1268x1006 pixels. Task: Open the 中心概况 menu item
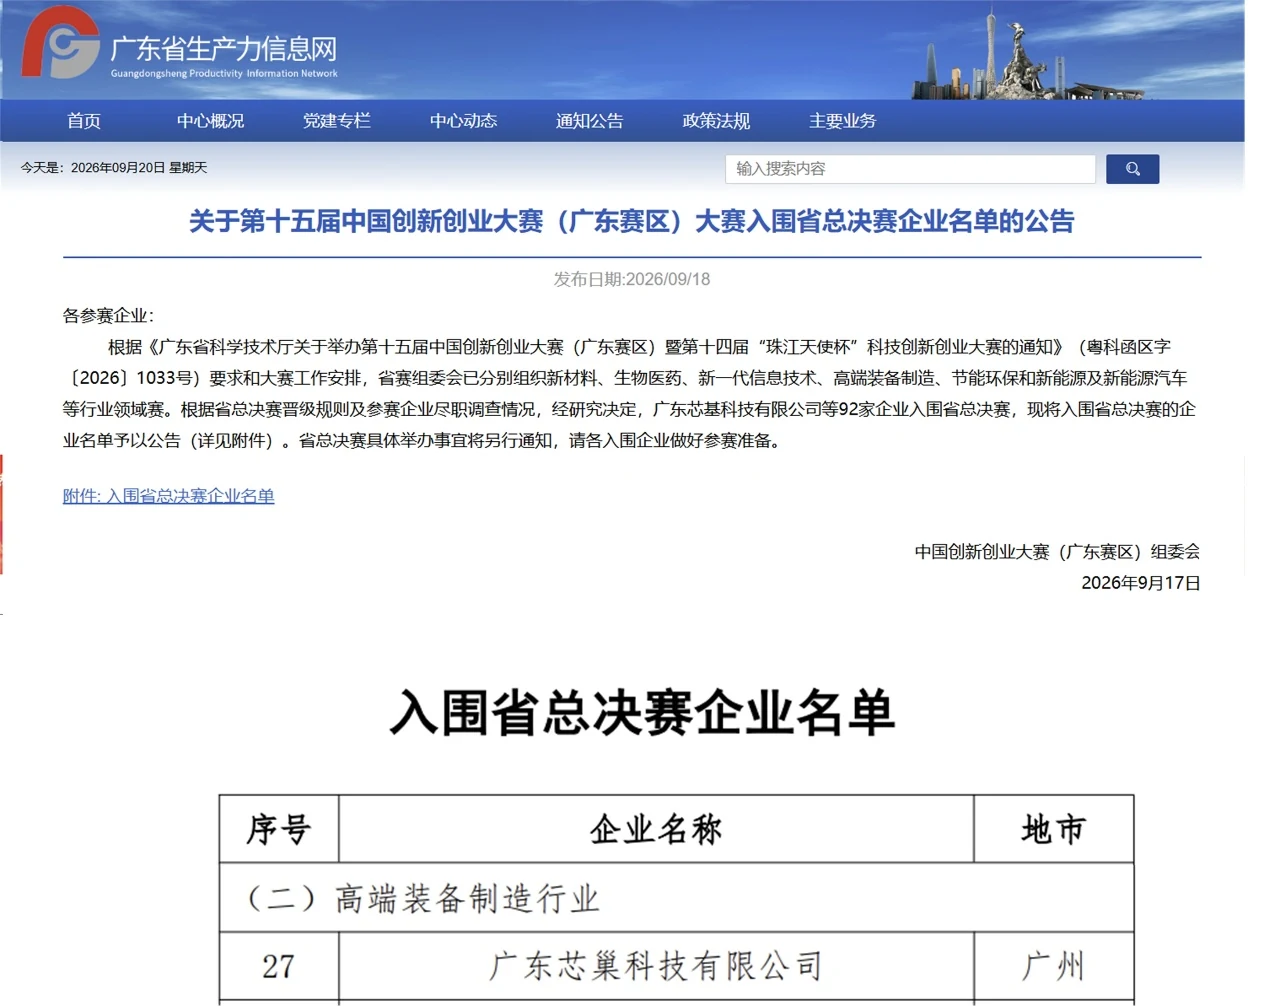pyautogui.click(x=210, y=121)
